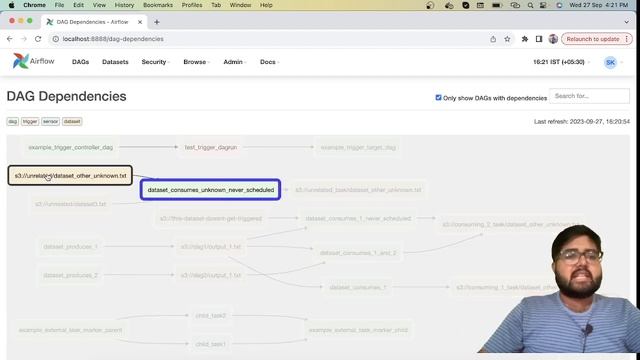Go back with the browser back arrow
Viewport: 640px width, 360px height.
coord(10,39)
